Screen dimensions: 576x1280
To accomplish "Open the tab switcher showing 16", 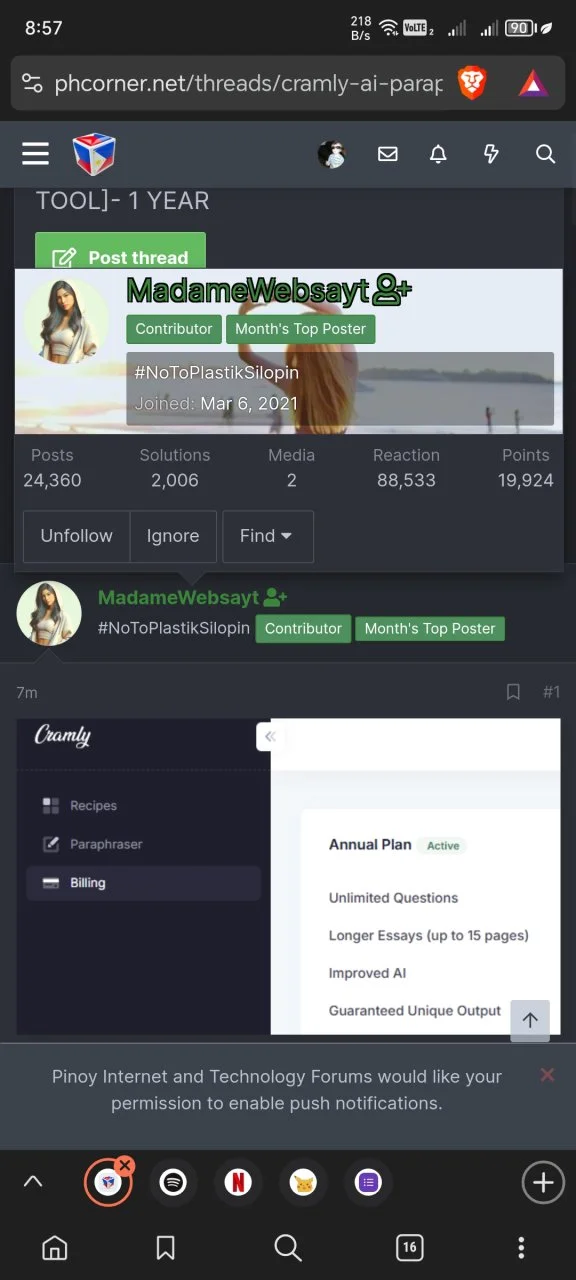I will 409,1247.
